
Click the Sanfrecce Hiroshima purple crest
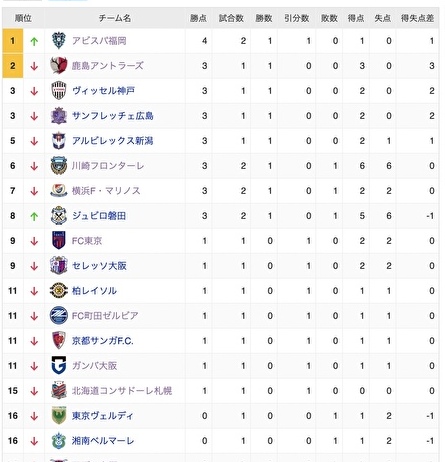(x=59, y=116)
